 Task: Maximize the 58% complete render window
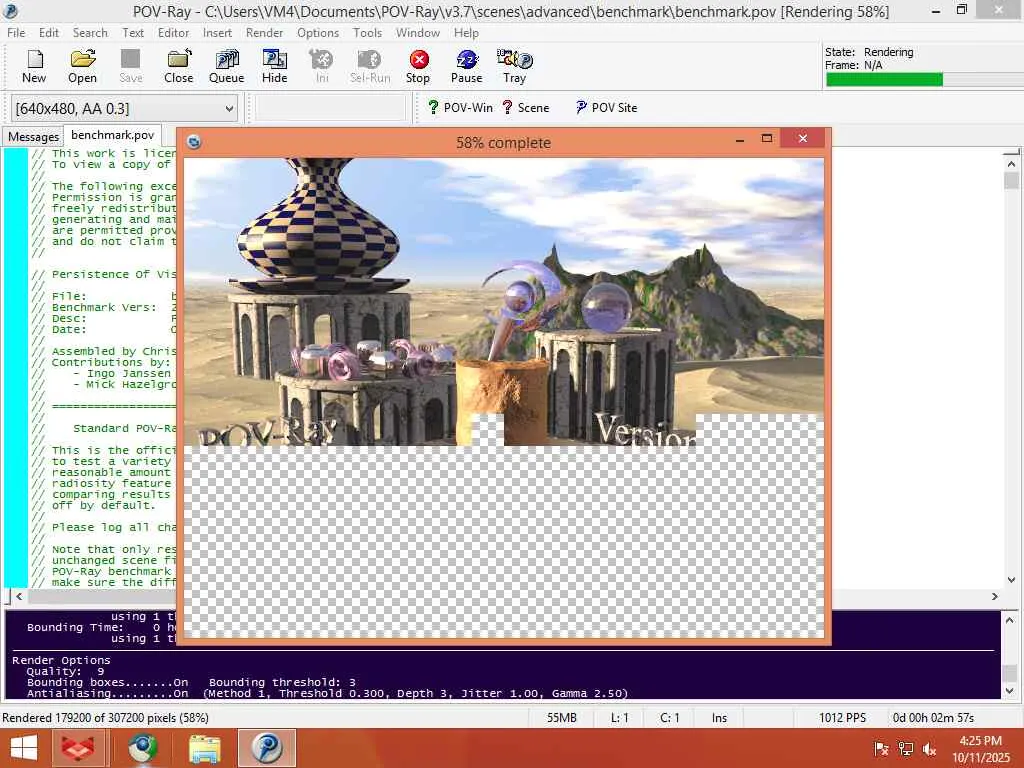point(767,138)
